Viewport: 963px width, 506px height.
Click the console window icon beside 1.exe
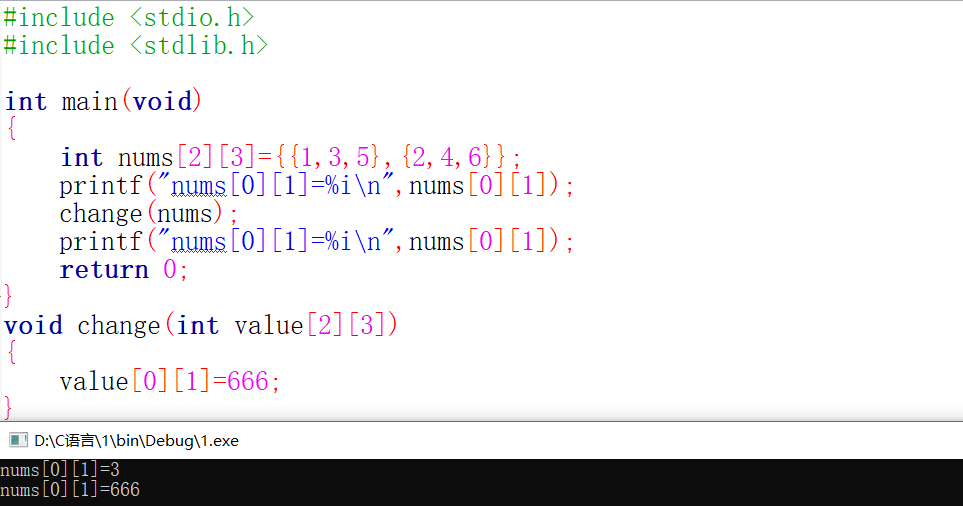coord(18,440)
